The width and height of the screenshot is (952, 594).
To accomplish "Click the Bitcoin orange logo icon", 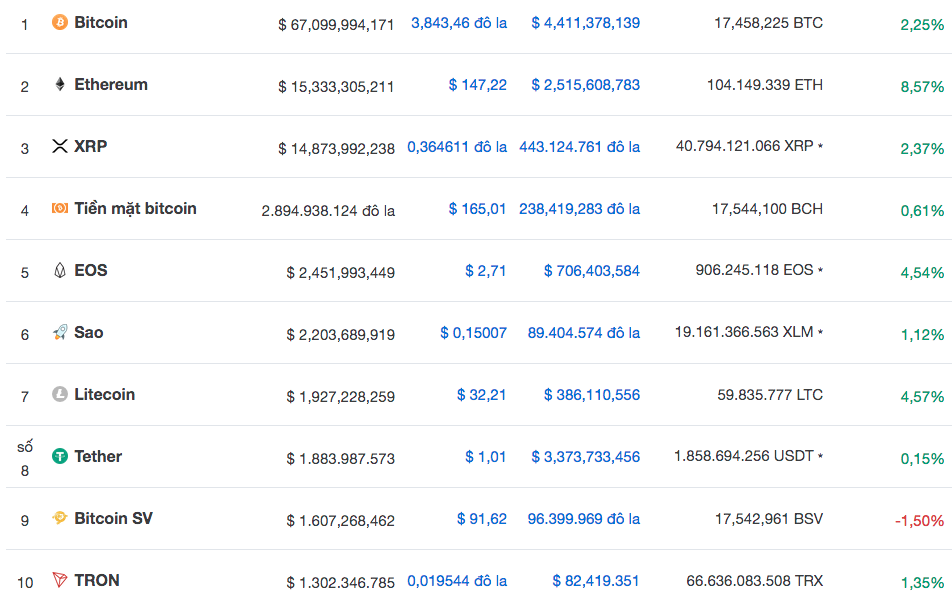I will (60, 22).
